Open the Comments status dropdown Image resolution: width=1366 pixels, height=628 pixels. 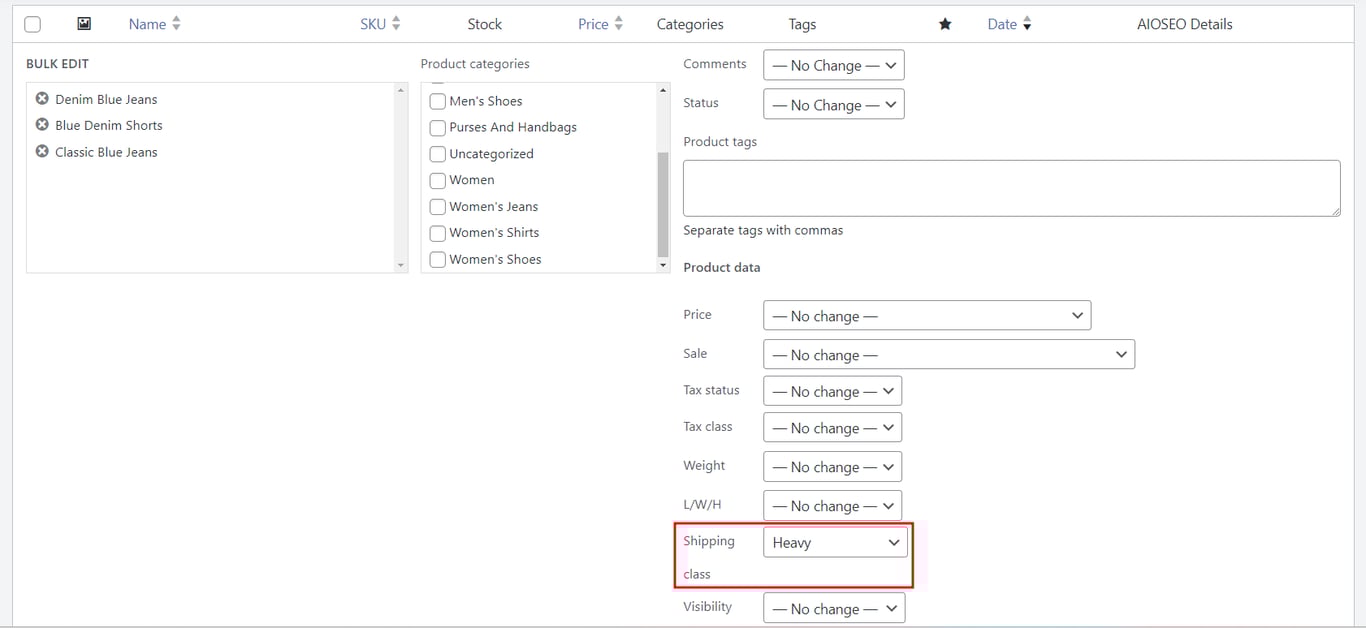pyautogui.click(x=833, y=64)
